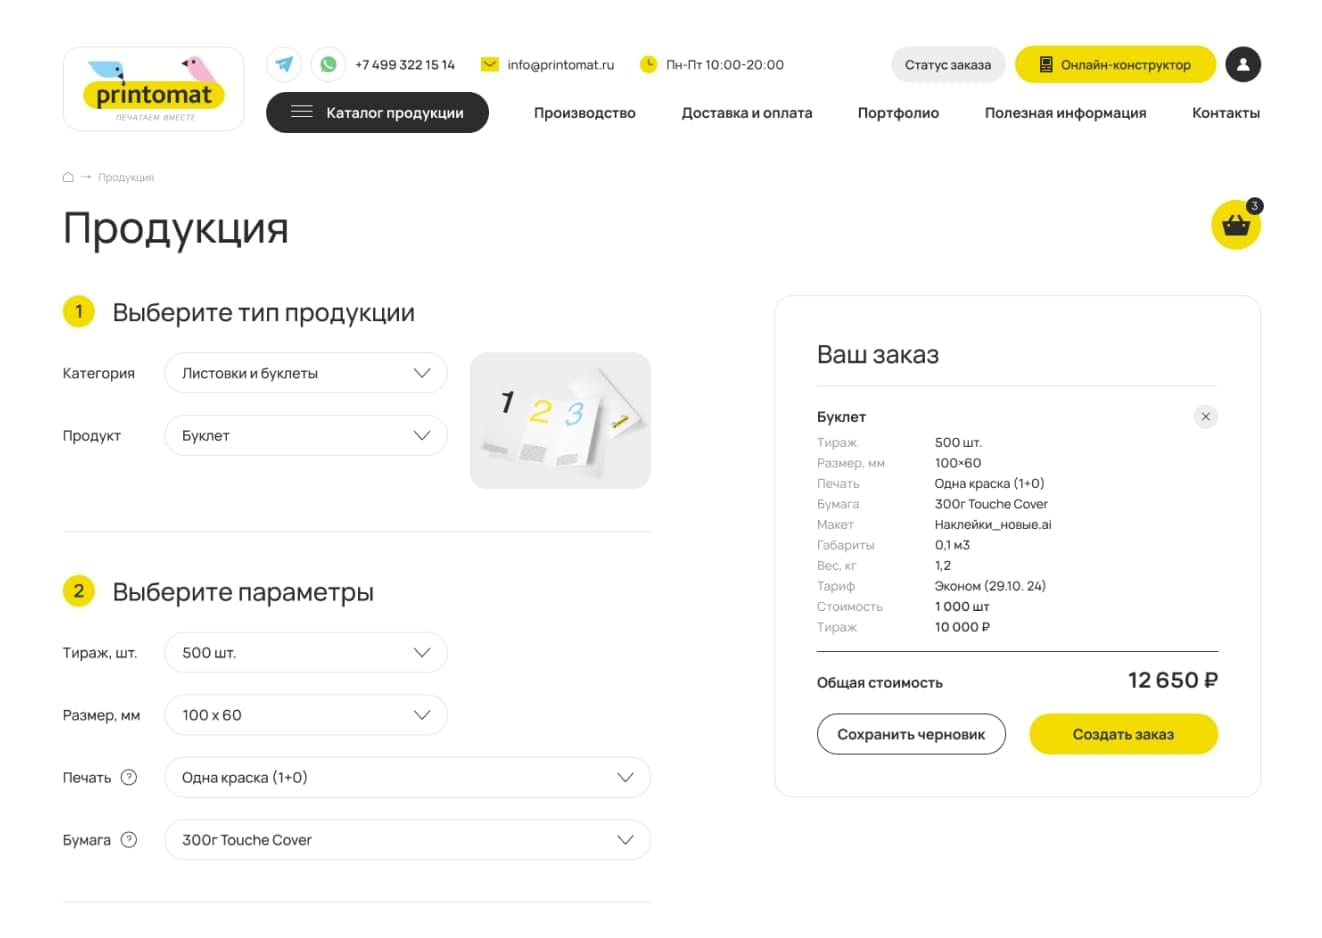Open the shopping cart with 3 items
1322x938 pixels.
(x=1236, y=225)
